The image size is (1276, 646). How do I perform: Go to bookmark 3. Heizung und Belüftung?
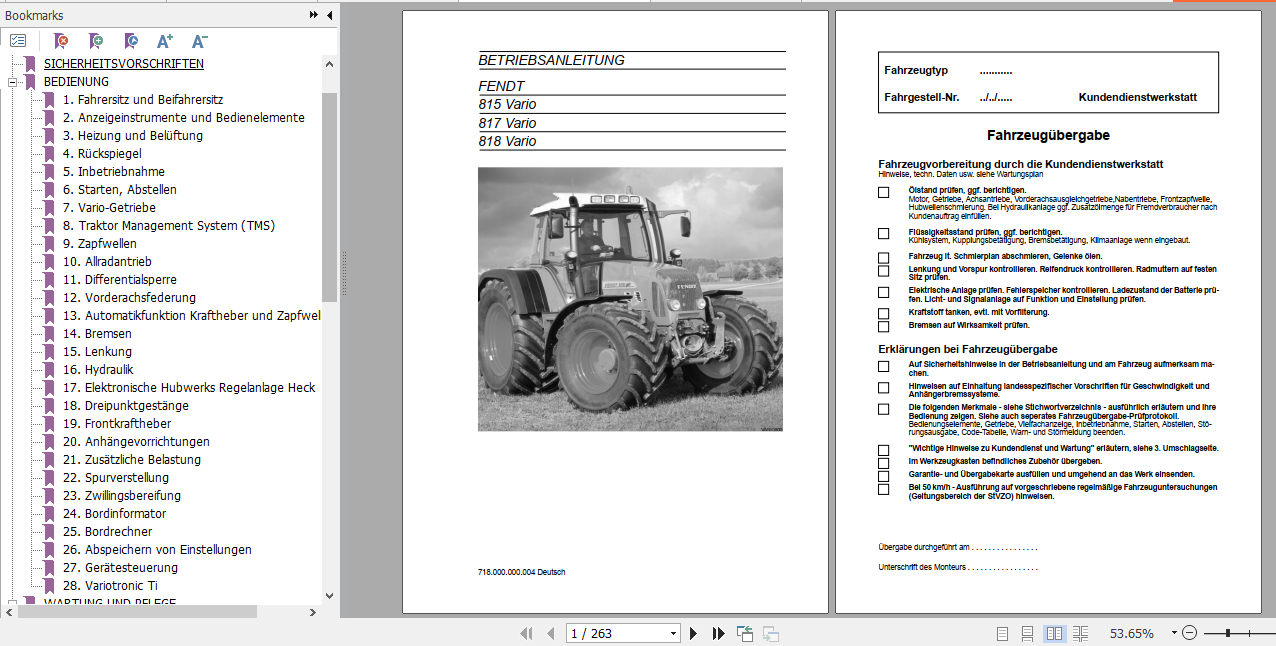tap(132, 135)
